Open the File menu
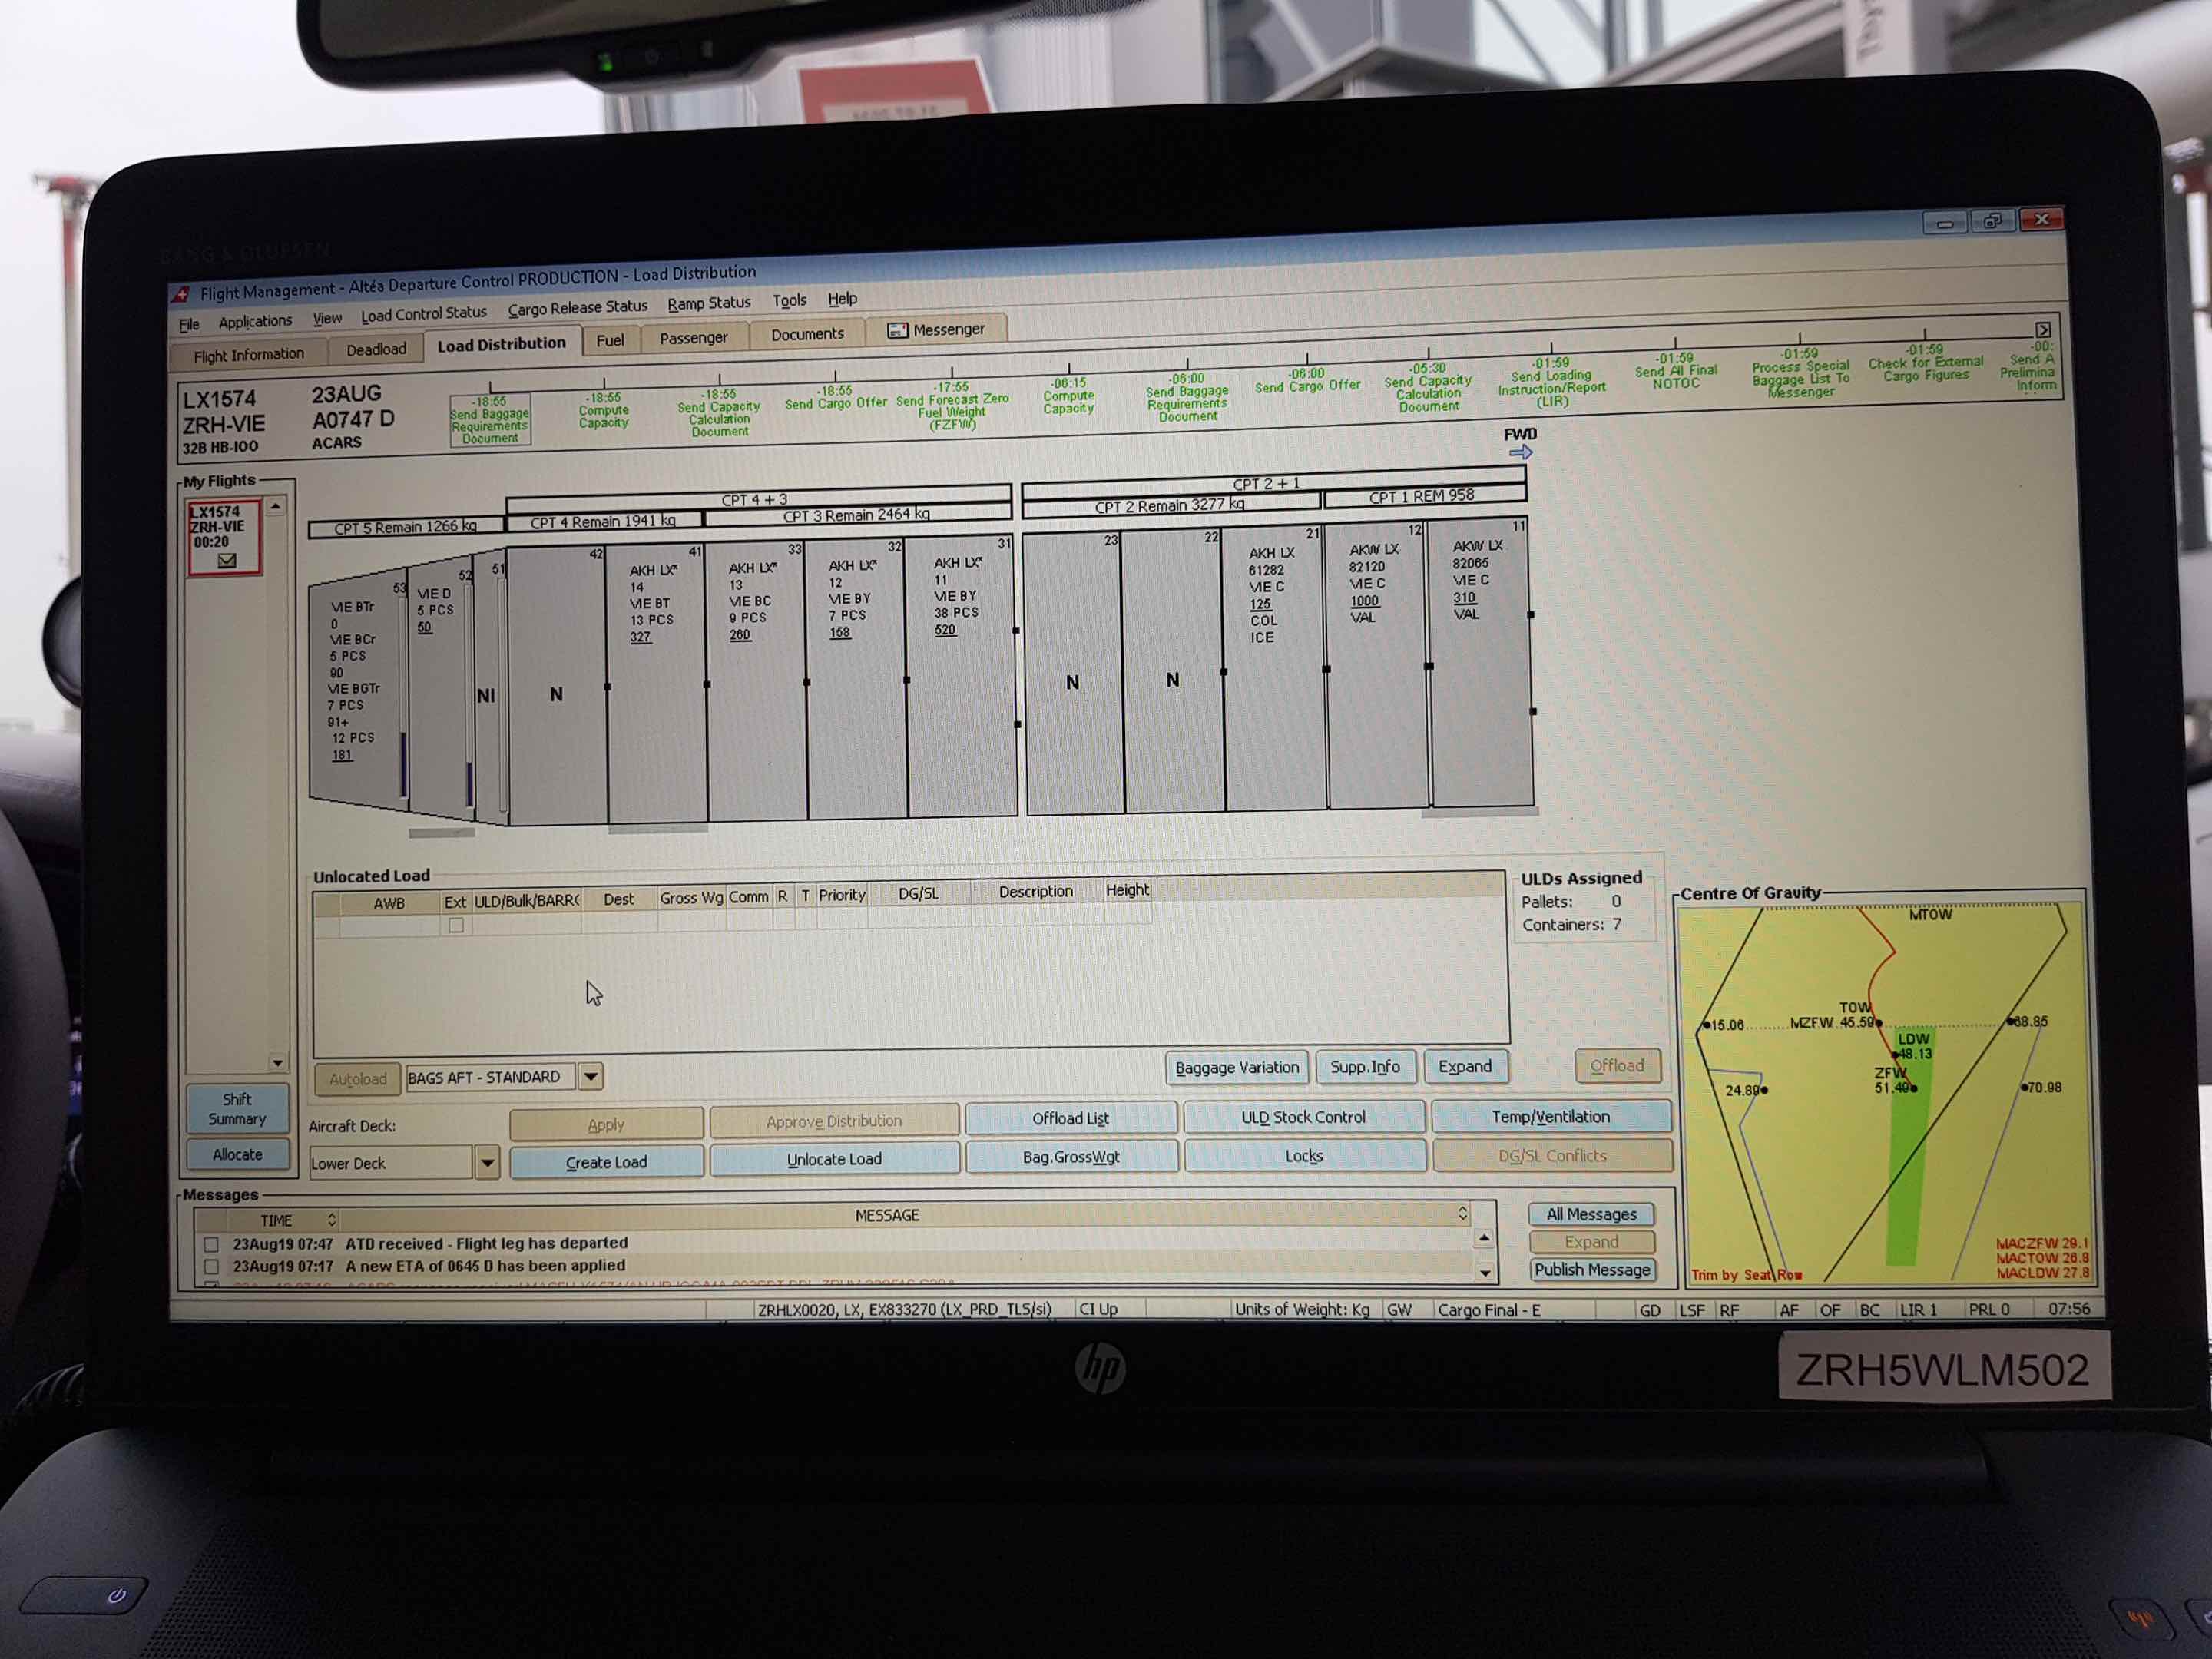 pyautogui.click(x=189, y=324)
